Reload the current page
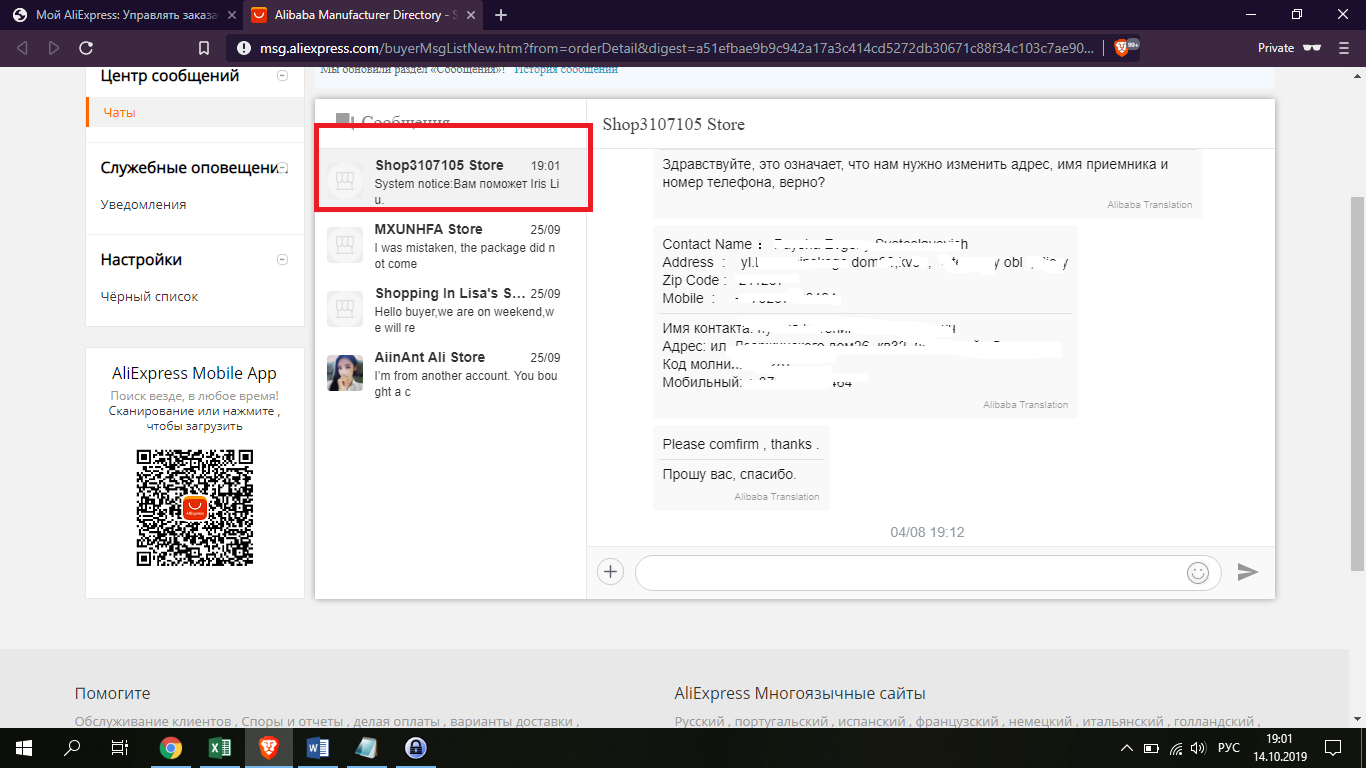Image resolution: width=1366 pixels, height=768 pixels. [86, 48]
